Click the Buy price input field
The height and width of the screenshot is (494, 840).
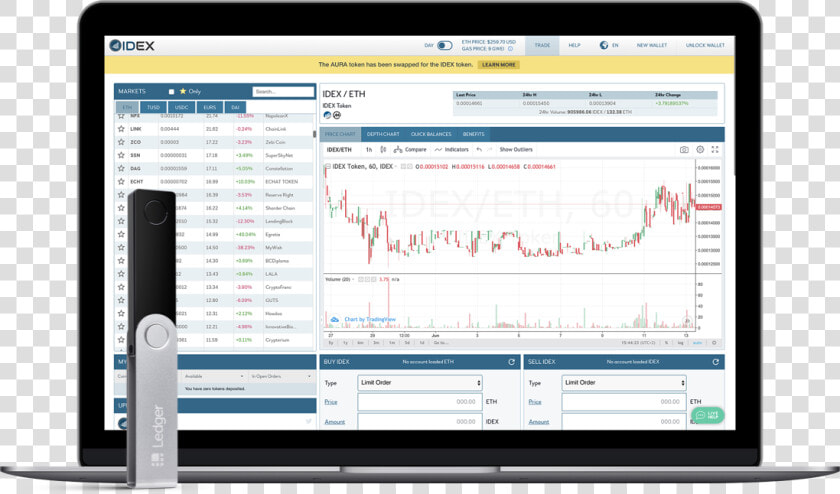click(x=420, y=402)
